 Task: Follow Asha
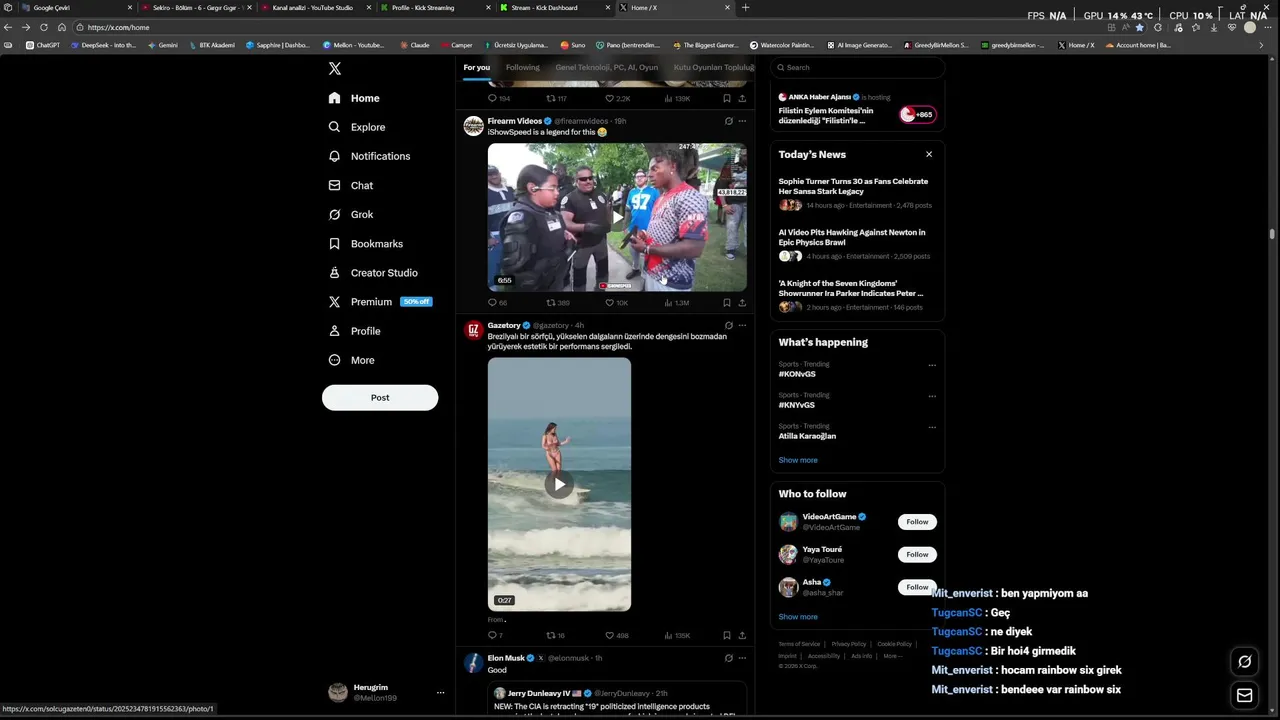[917, 587]
